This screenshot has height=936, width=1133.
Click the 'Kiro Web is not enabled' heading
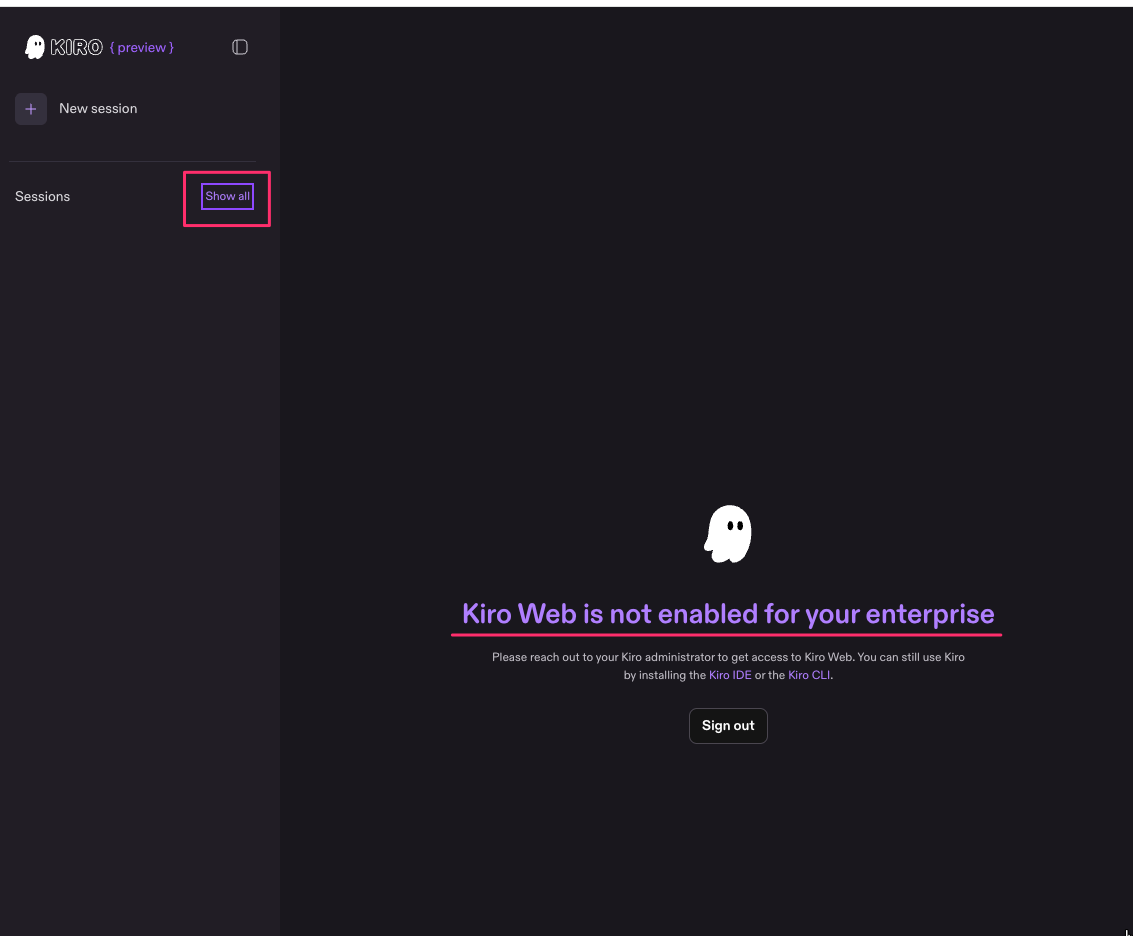pos(728,614)
